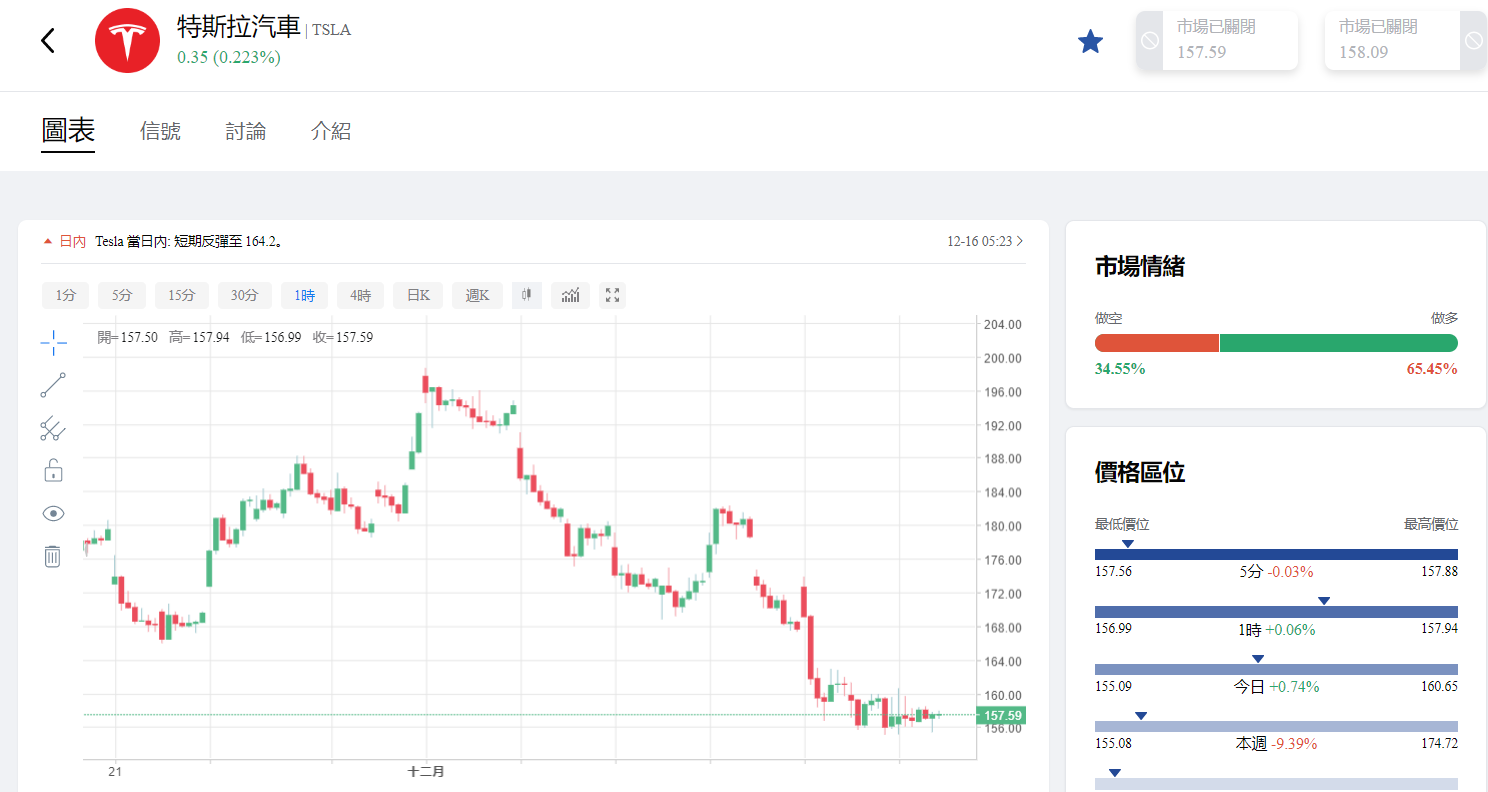
Task: Open the technical indicators chart icon
Action: coord(570,295)
